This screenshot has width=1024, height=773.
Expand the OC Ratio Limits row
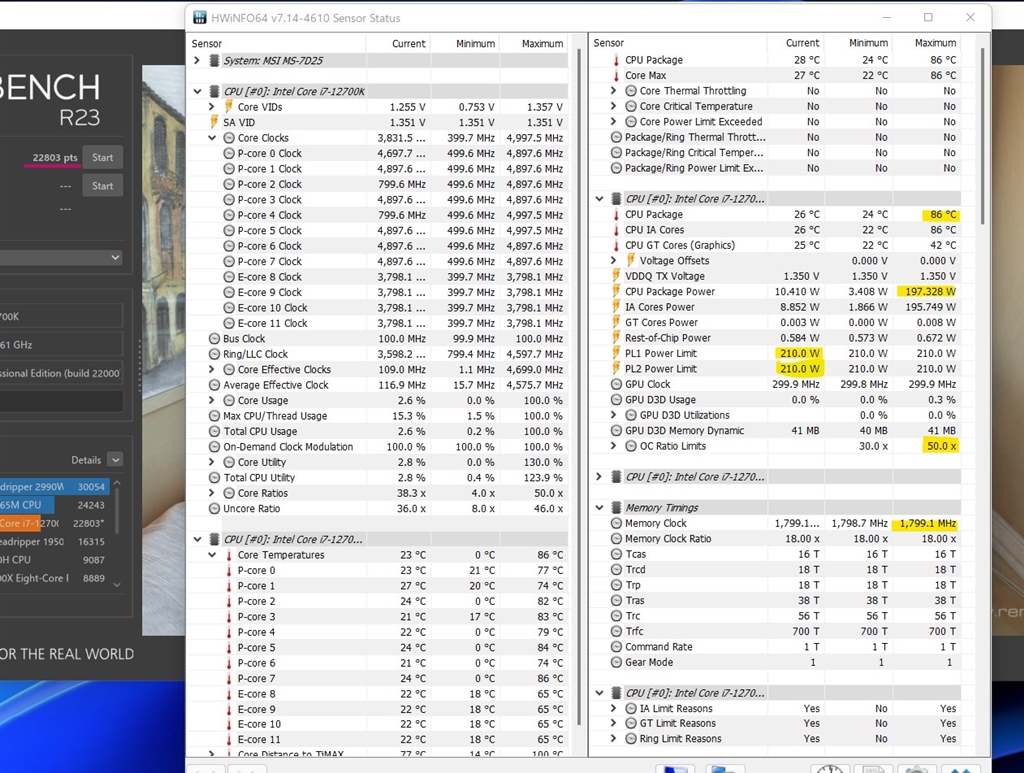(613, 446)
